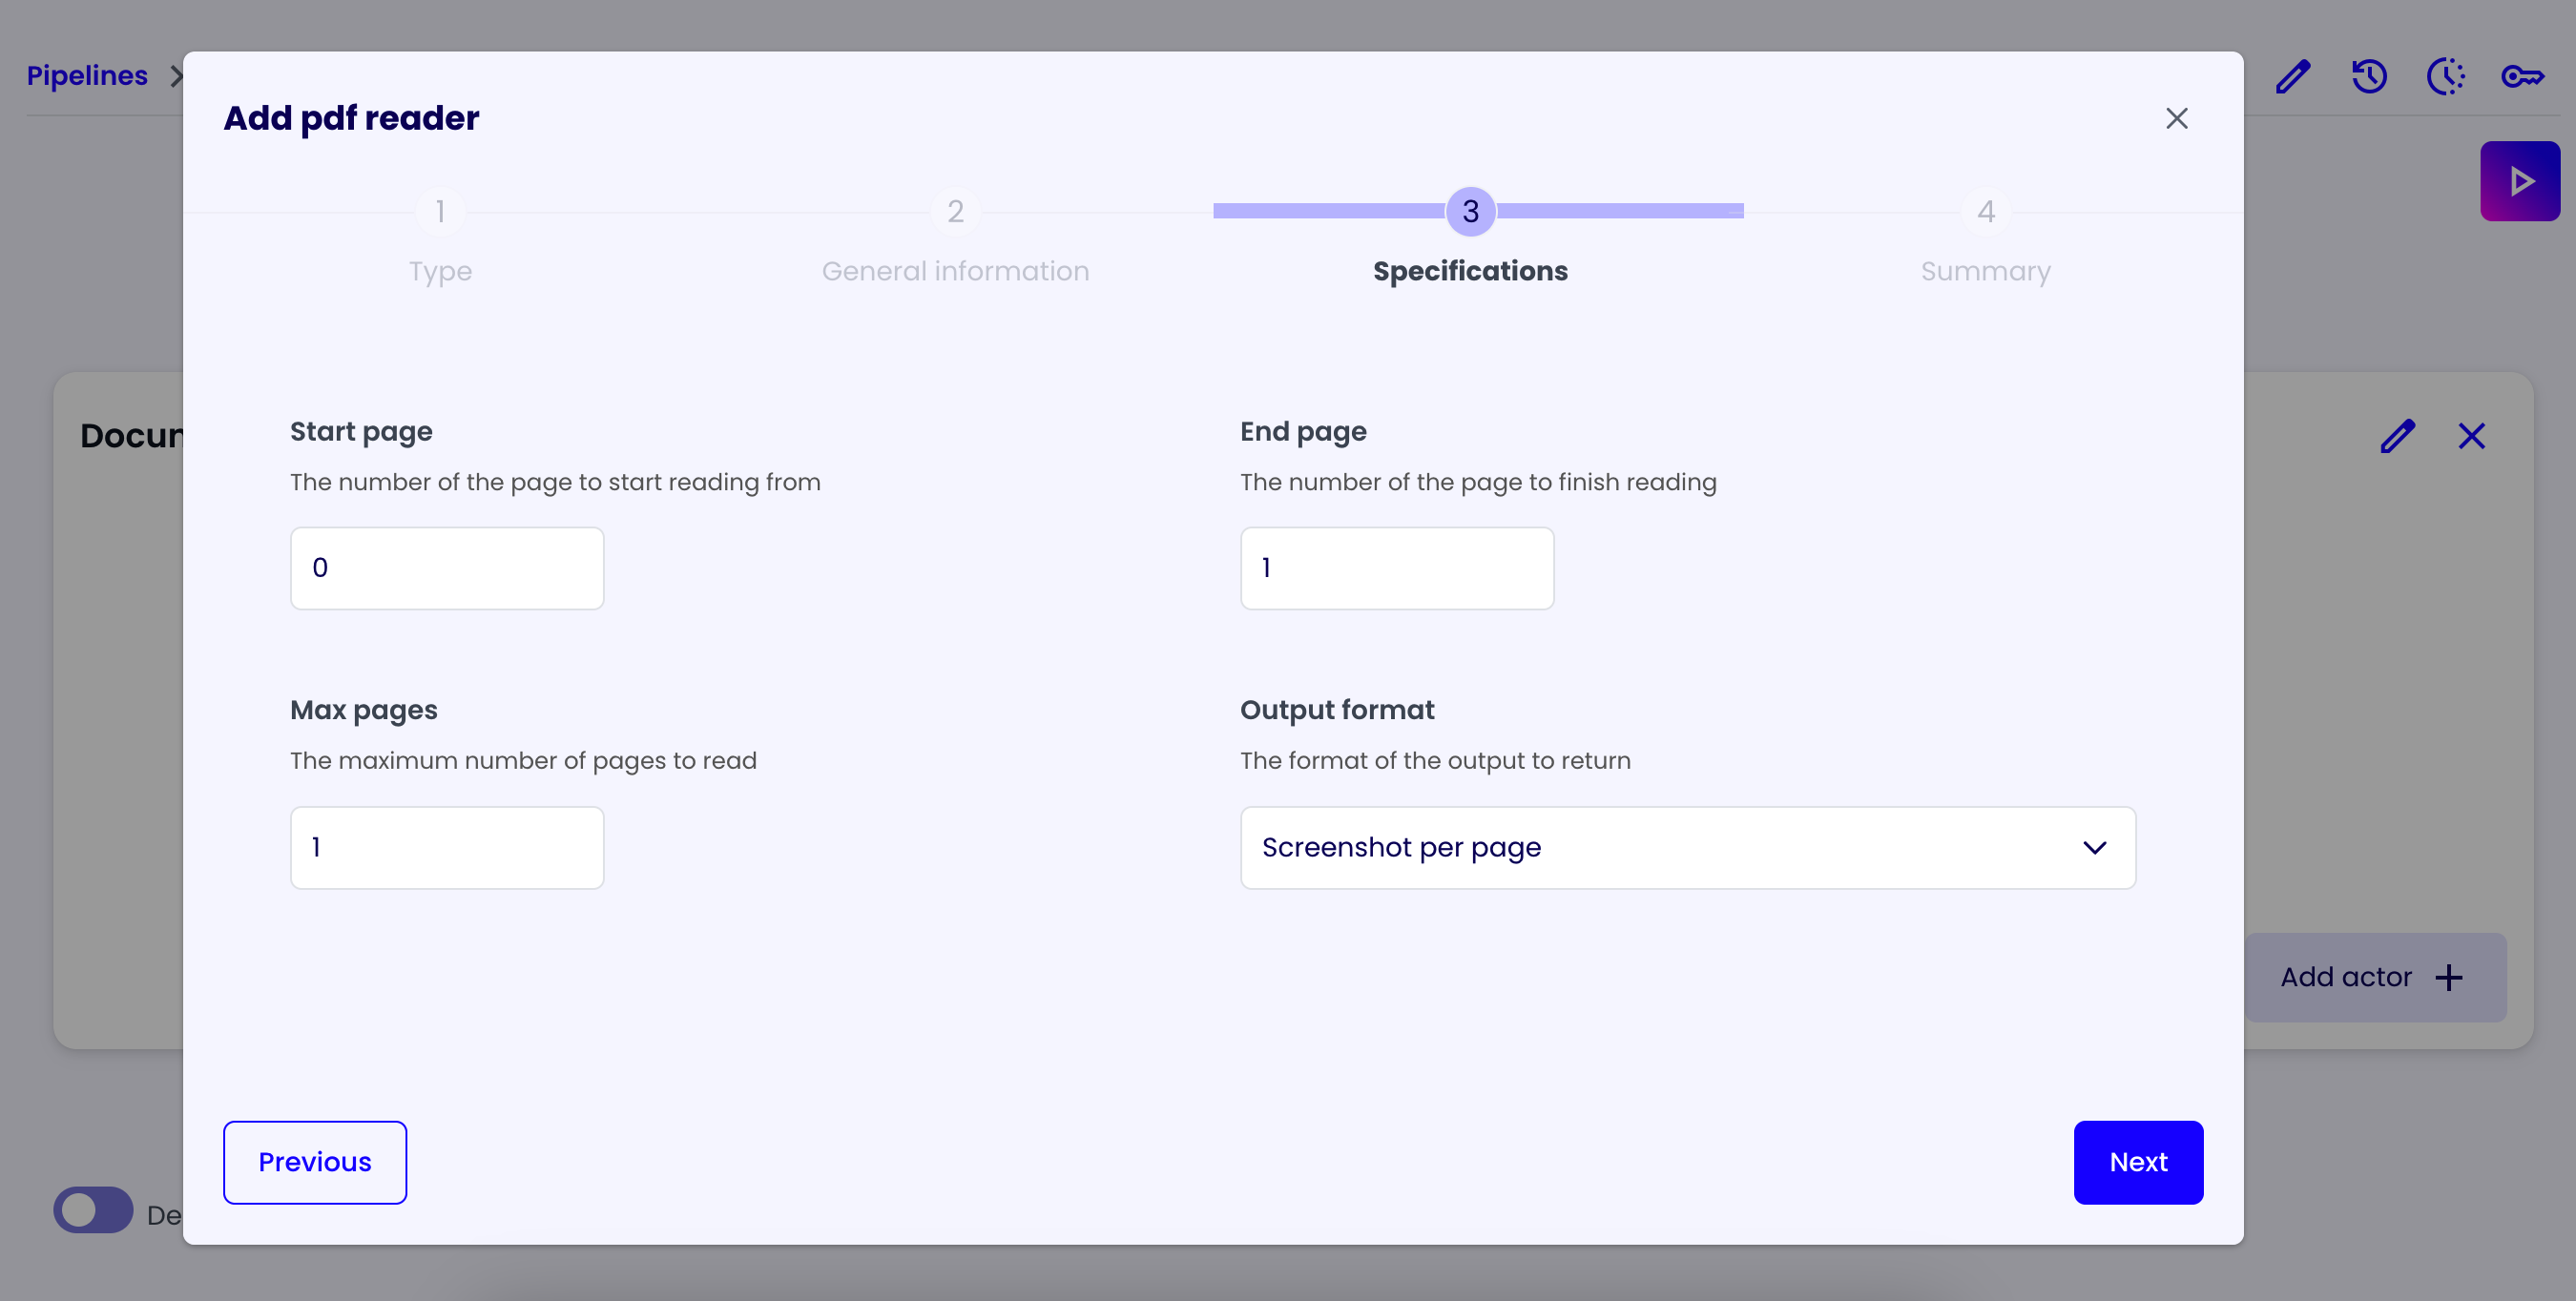
Task: Click the Add pdf reader dialog title
Action: [351, 118]
